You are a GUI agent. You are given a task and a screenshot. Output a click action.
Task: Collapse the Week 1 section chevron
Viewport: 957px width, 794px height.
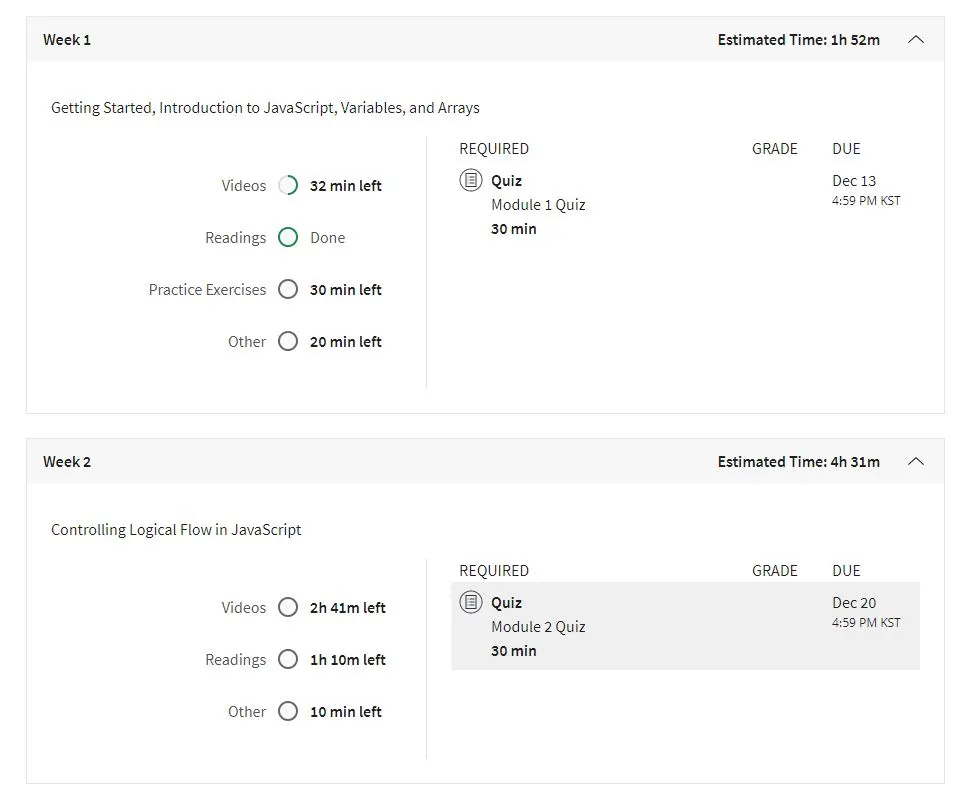[915, 40]
